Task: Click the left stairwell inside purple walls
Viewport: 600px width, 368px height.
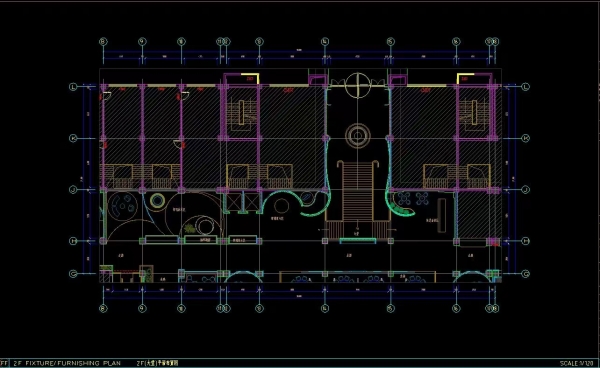Action: point(241,112)
